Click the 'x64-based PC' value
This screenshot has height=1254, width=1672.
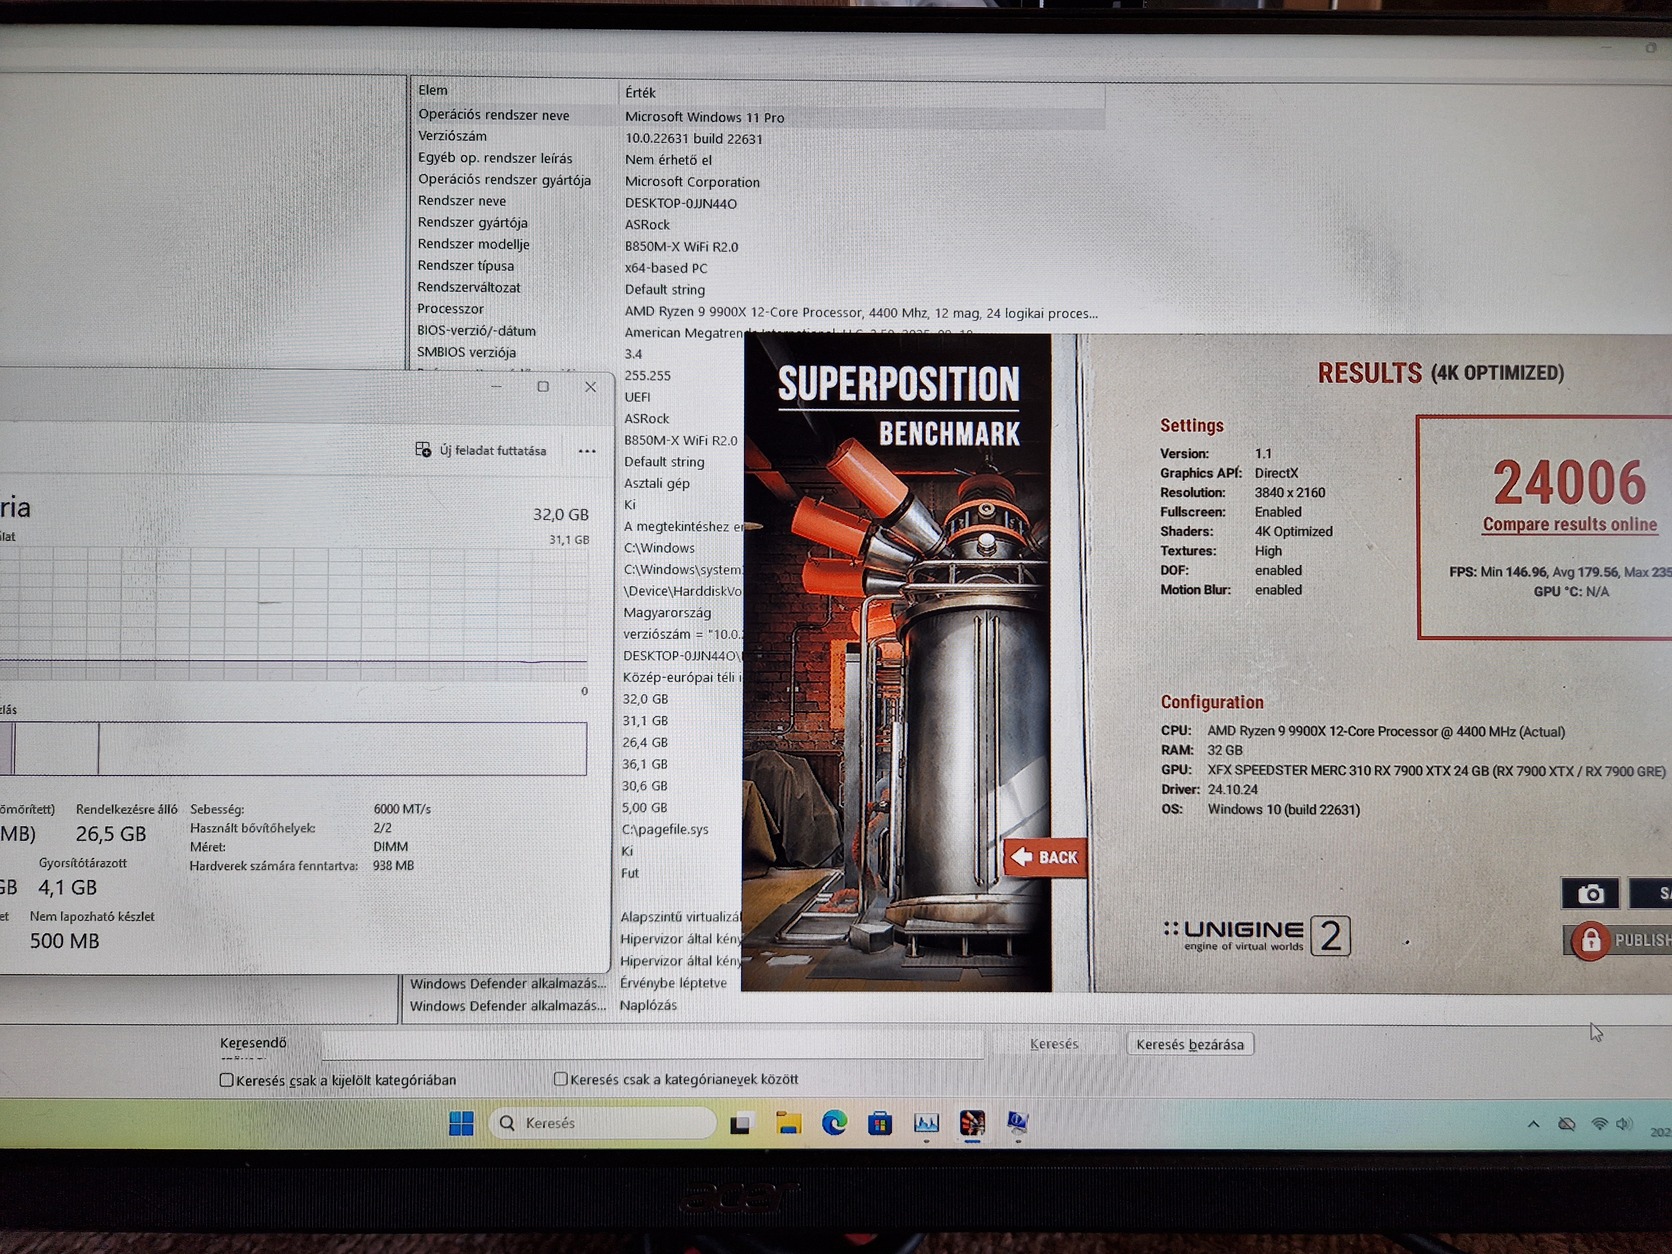tap(666, 268)
